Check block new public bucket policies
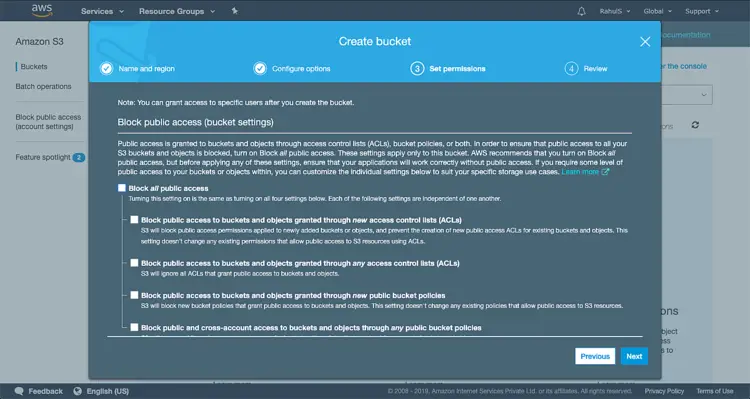This screenshot has height=399, width=750. (x=134, y=295)
